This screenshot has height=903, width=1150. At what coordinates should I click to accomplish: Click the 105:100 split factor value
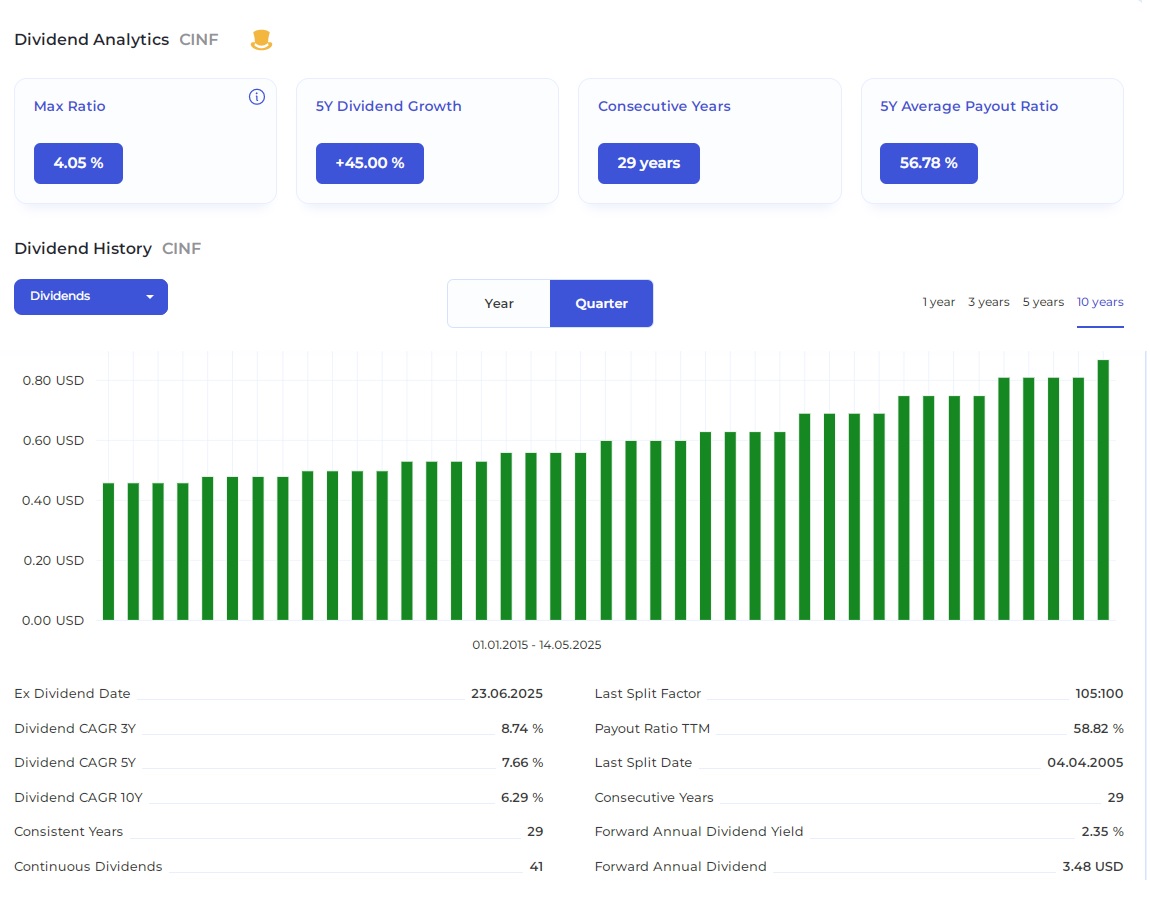1099,694
